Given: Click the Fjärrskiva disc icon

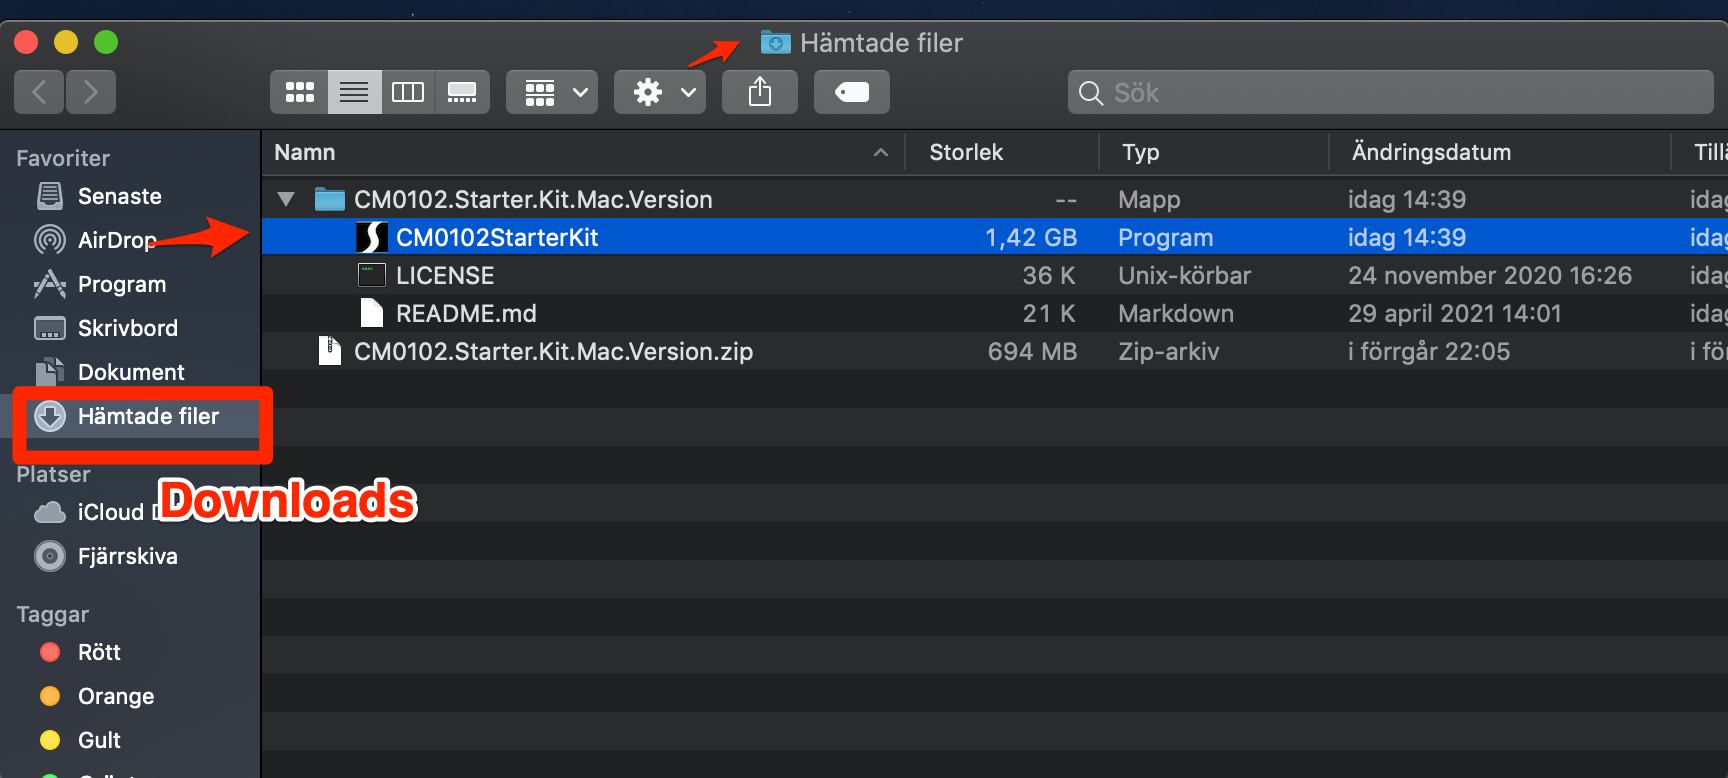Looking at the screenshot, I should tap(49, 556).
